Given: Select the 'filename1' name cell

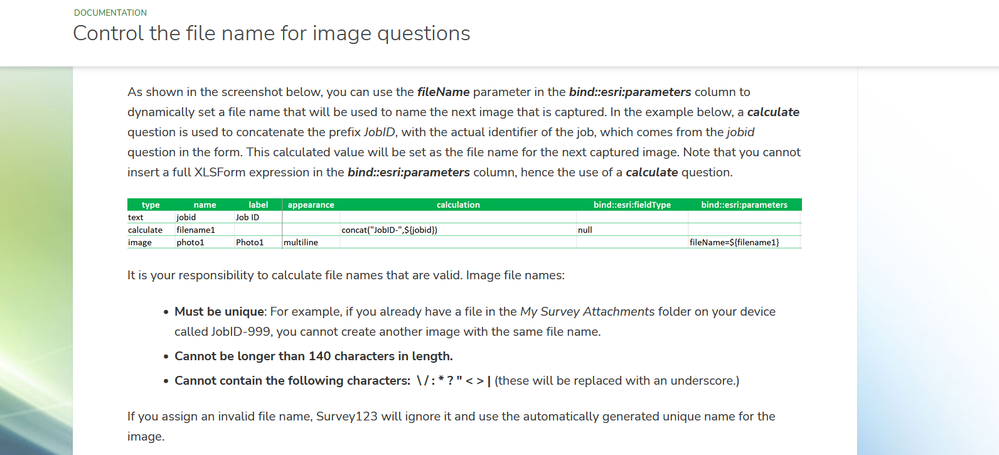Looking at the screenshot, I should 195,230.
